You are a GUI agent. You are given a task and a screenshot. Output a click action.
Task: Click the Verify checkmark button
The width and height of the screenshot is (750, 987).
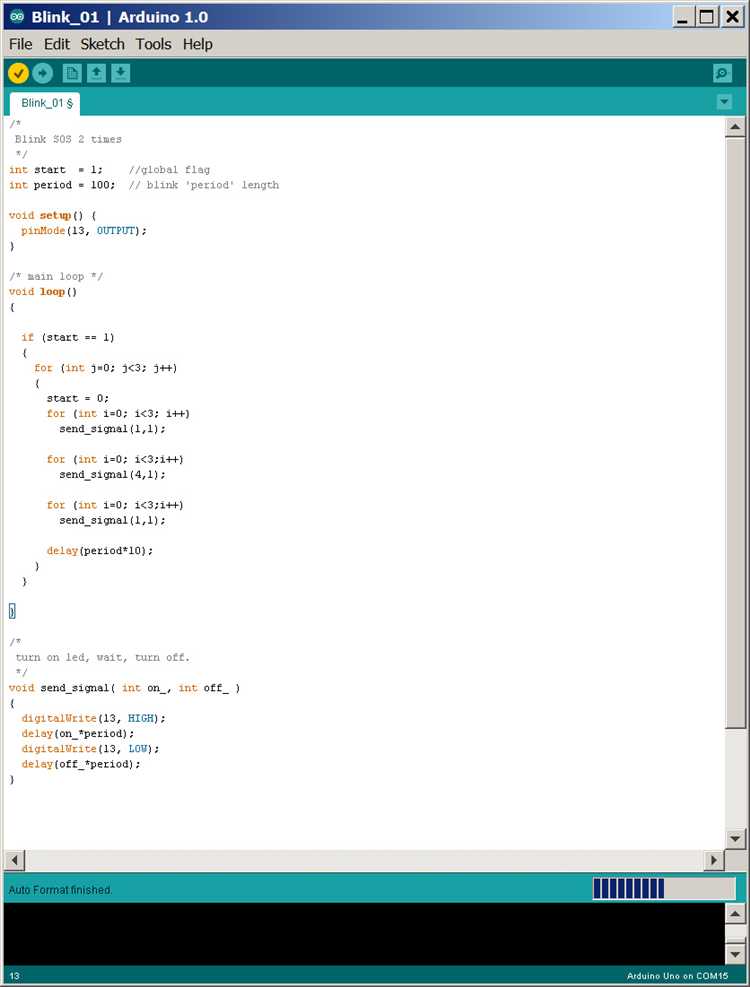click(18, 74)
